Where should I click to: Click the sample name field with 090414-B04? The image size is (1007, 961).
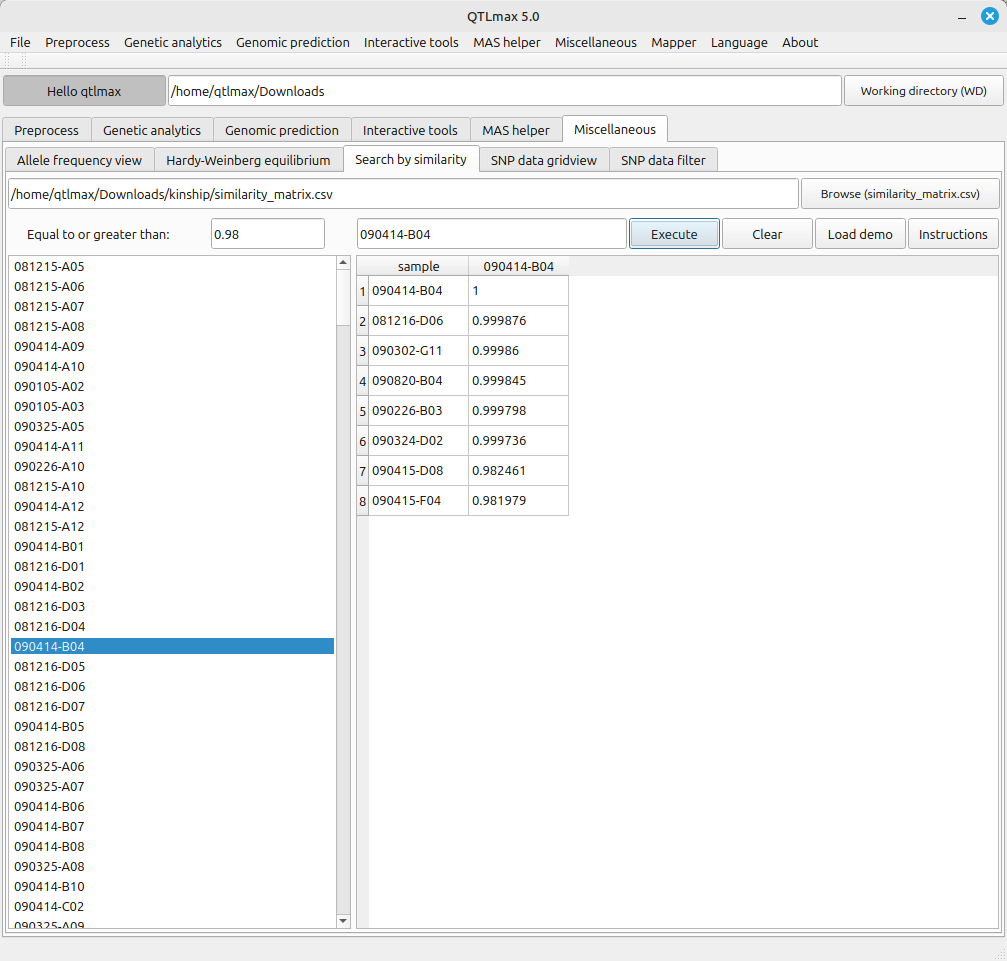click(491, 234)
